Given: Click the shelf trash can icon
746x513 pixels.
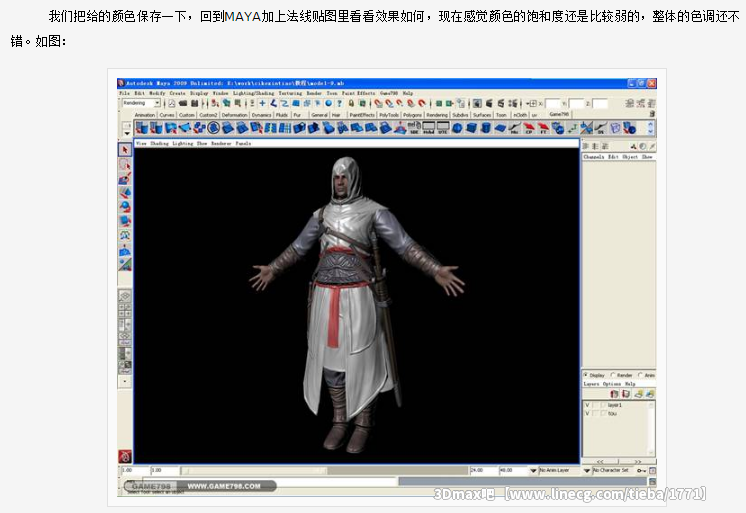Looking at the screenshot, I should pyautogui.click(x=652, y=114).
